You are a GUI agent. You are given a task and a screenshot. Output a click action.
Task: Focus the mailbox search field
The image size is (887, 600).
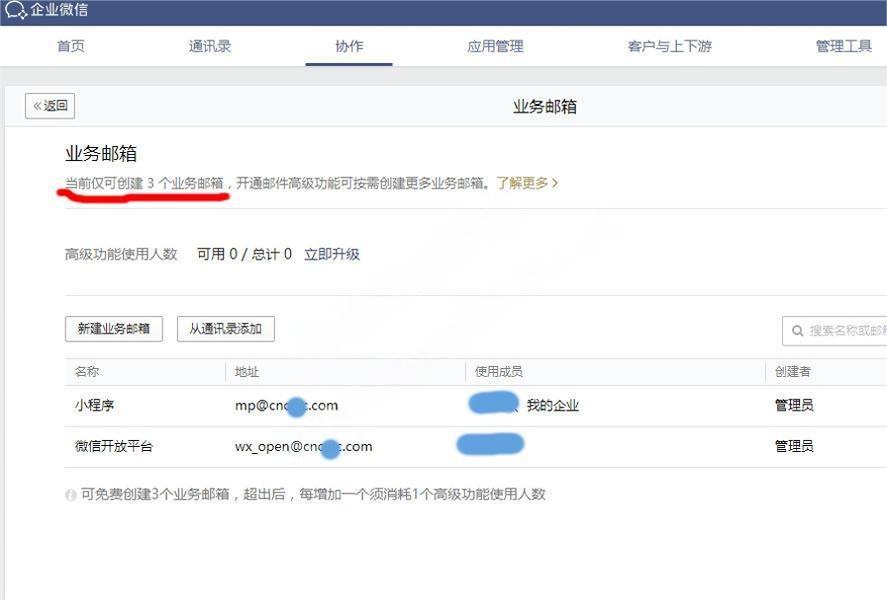point(835,331)
